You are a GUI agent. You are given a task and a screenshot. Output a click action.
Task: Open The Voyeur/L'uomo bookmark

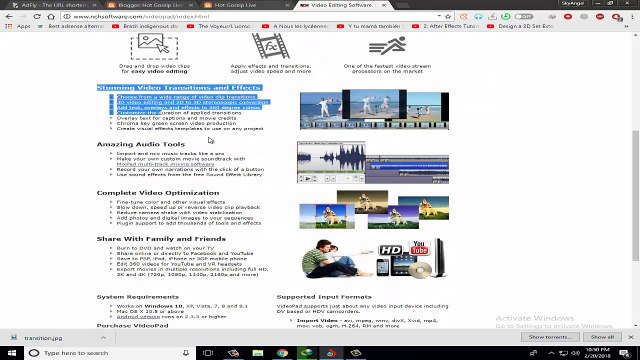coord(220,26)
